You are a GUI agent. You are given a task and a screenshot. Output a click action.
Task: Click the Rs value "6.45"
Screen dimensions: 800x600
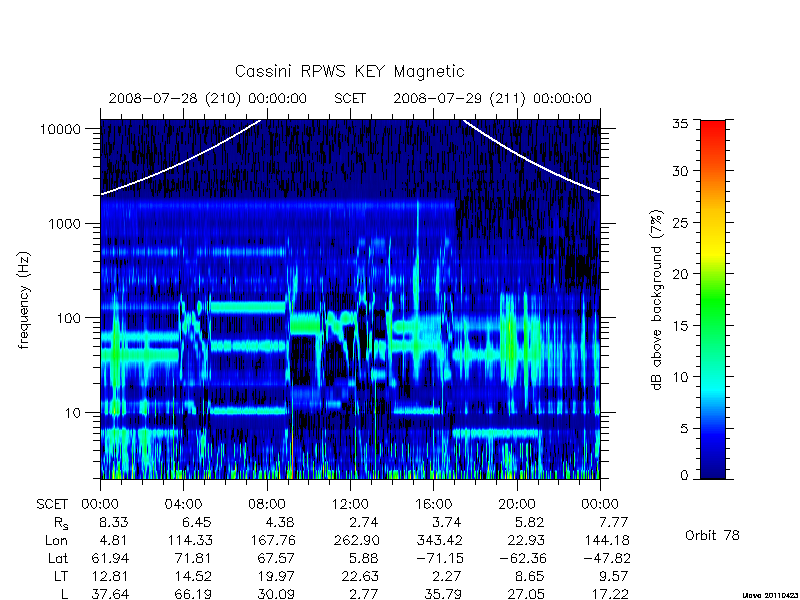[196, 522]
